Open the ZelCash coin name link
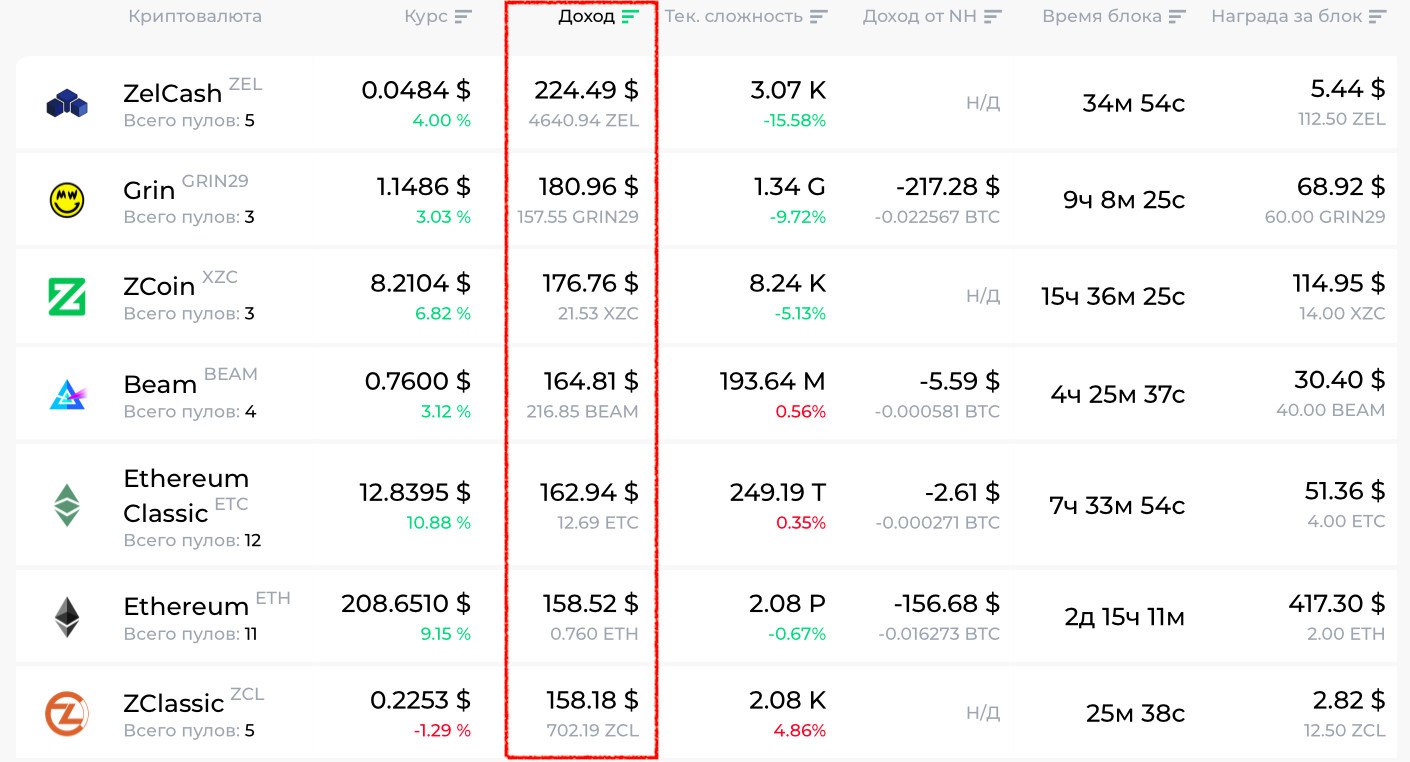 point(172,94)
